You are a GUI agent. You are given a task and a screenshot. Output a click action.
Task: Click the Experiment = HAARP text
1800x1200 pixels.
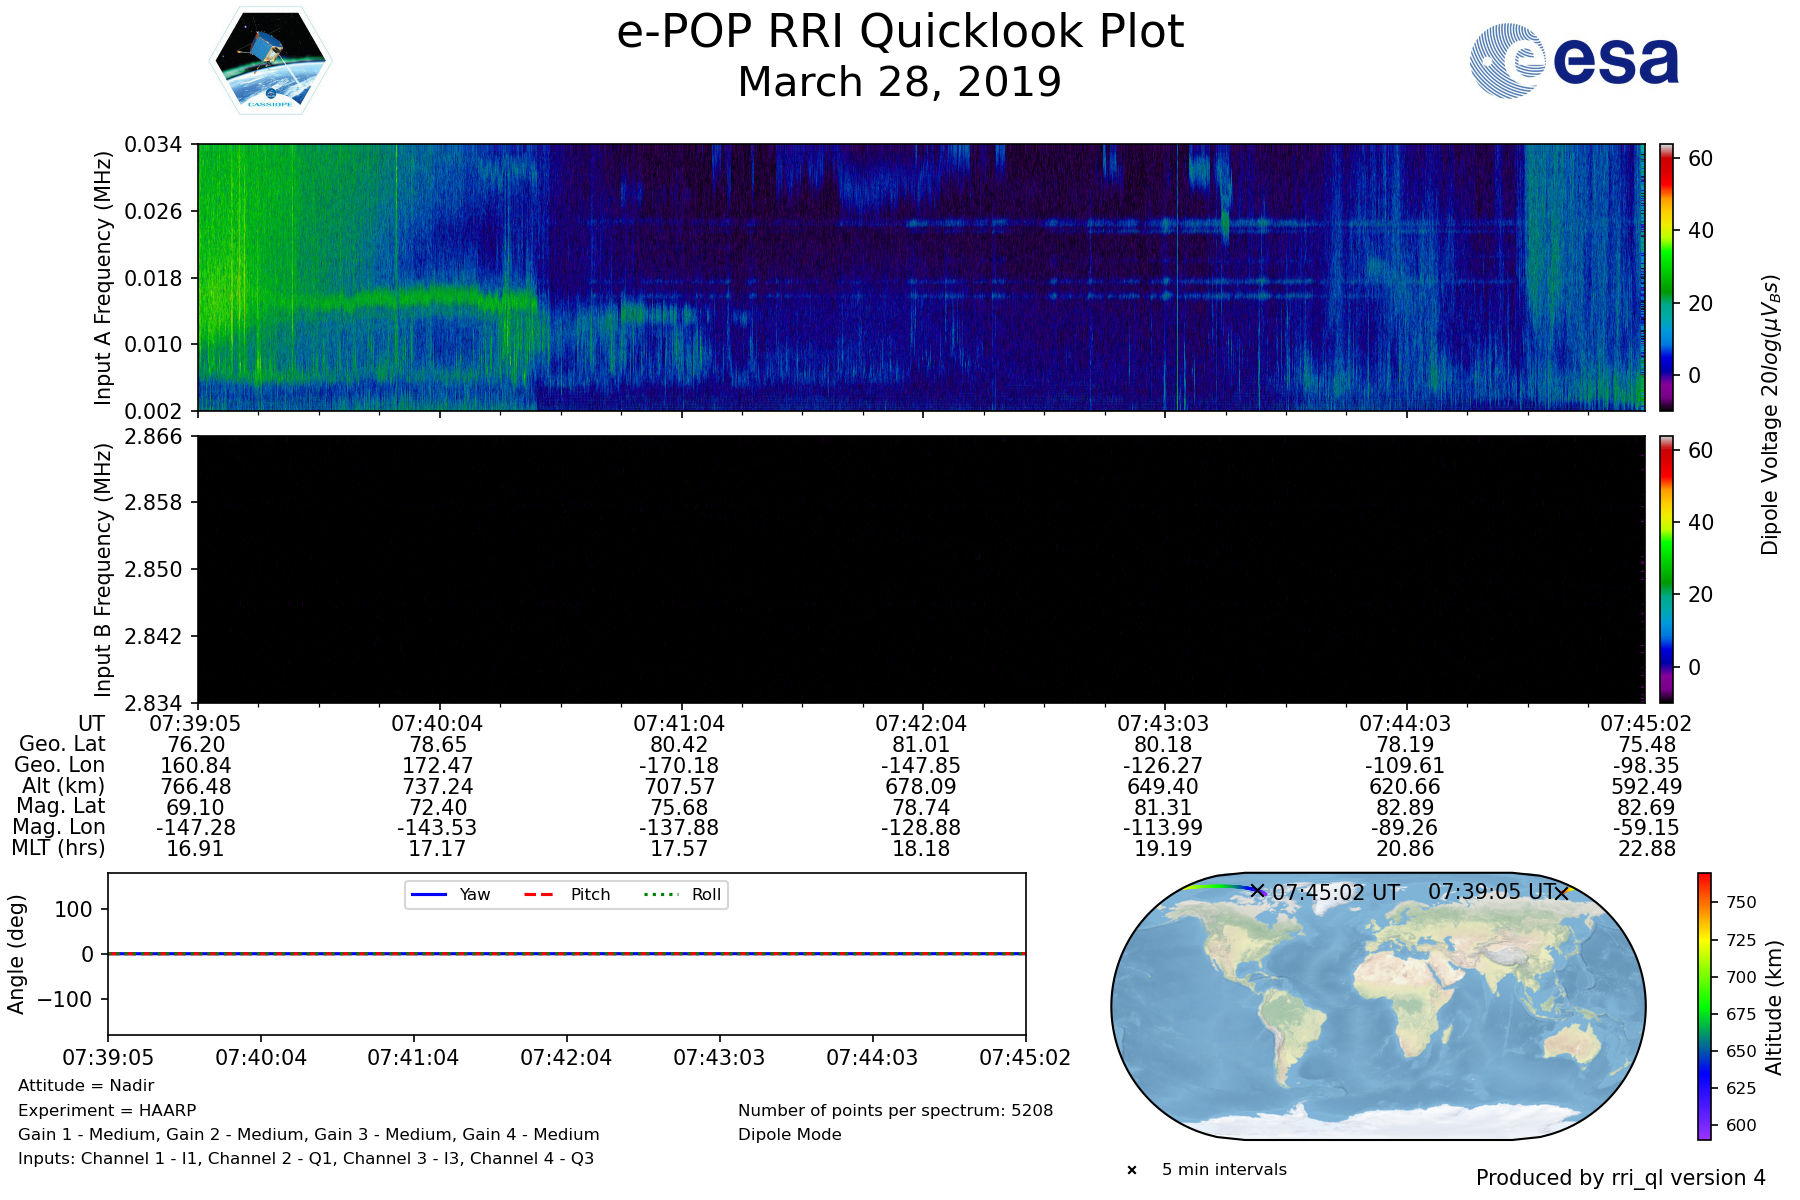click(x=107, y=1110)
